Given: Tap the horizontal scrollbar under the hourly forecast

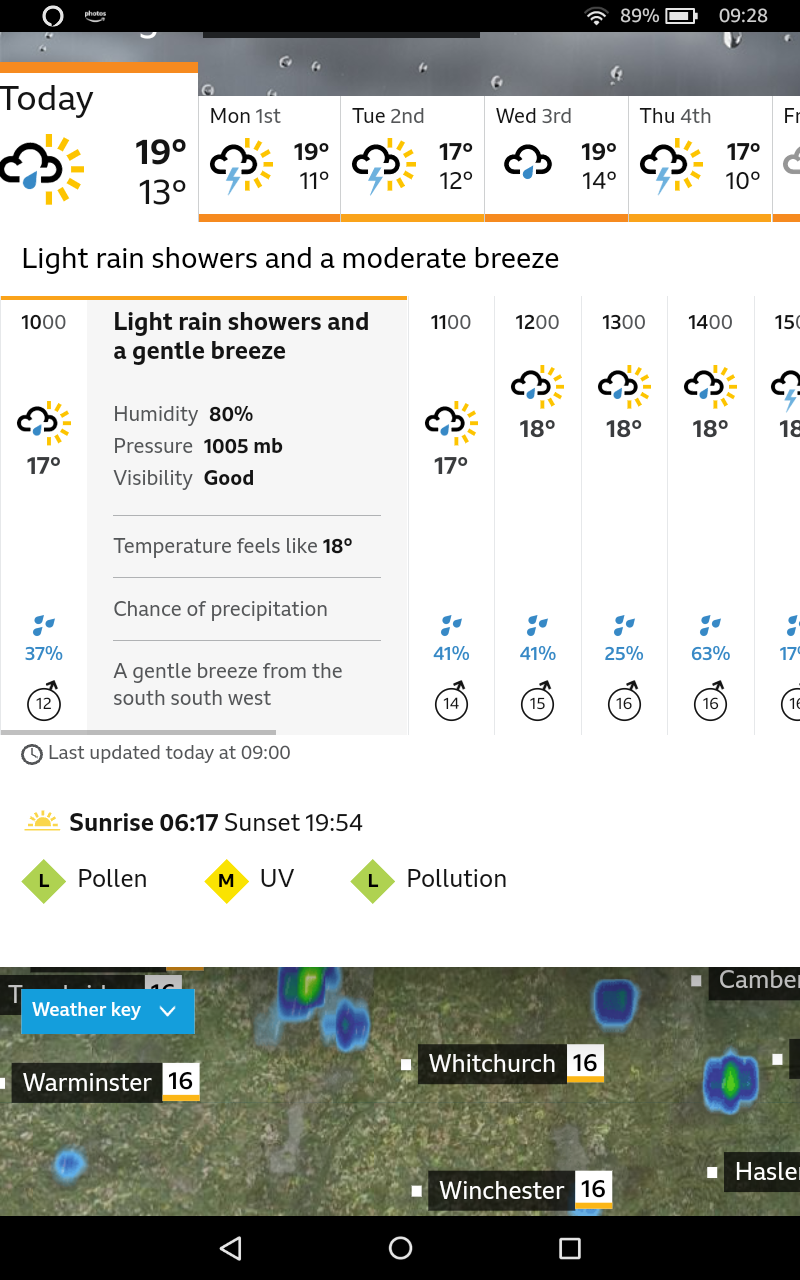Looking at the screenshot, I should [x=138, y=732].
